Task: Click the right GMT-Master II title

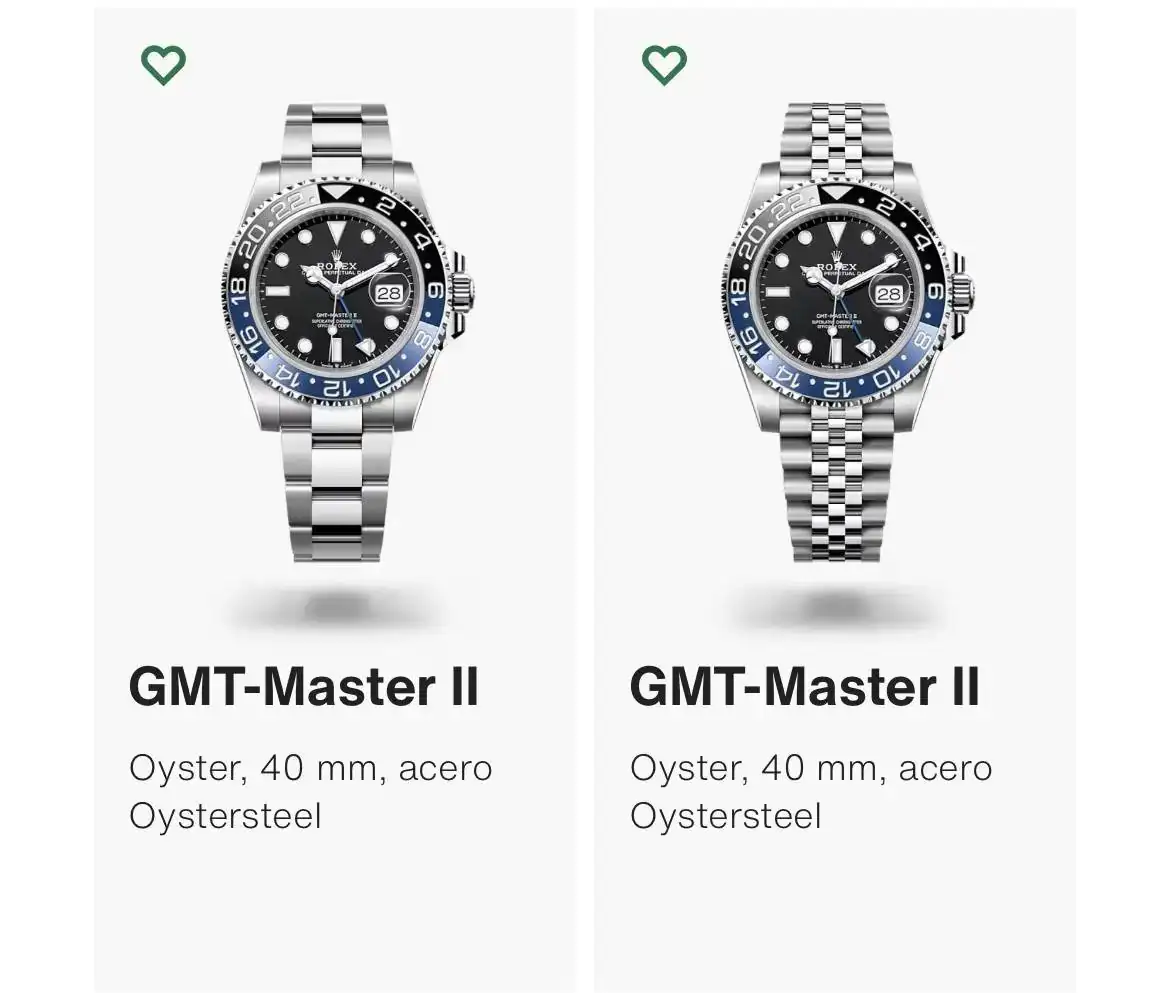Action: (805, 687)
